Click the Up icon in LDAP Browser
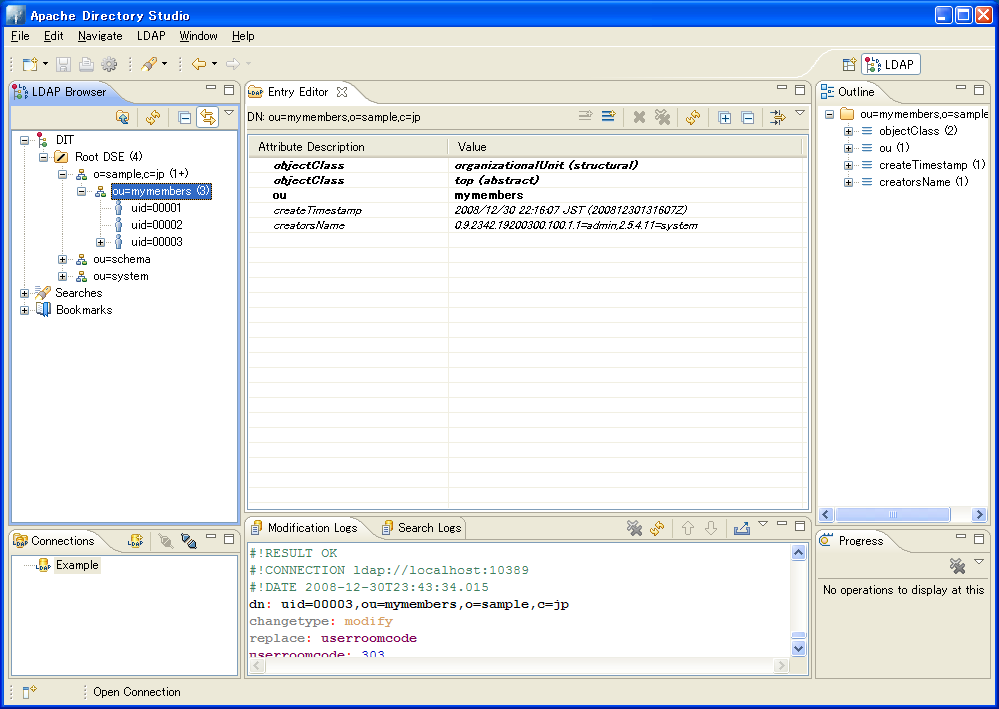Image resolution: width=999 pixels, height=709 pixels. coord(122,117)
